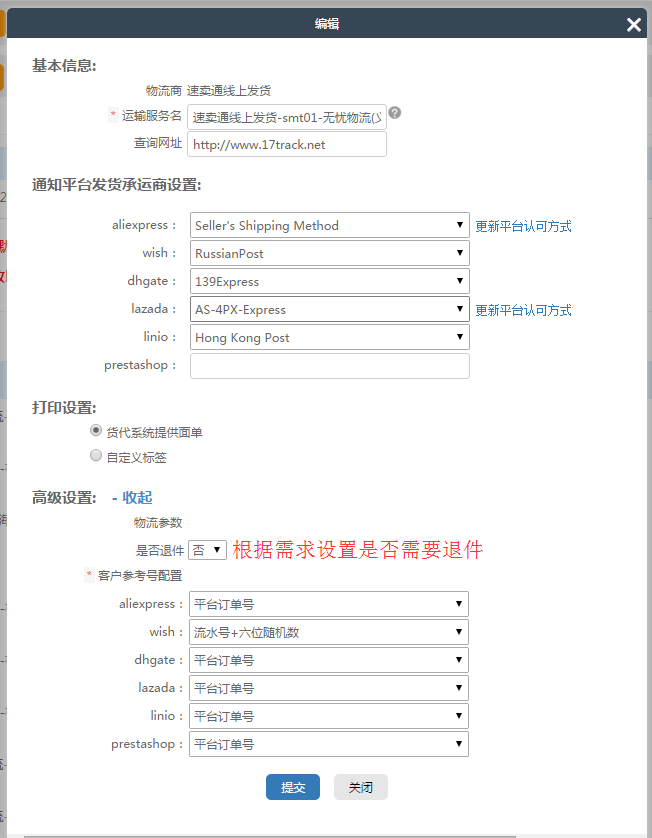Click the tracking URL input field
The height and width of the screenshot is (838, 652).
click(x=286, y=144)
